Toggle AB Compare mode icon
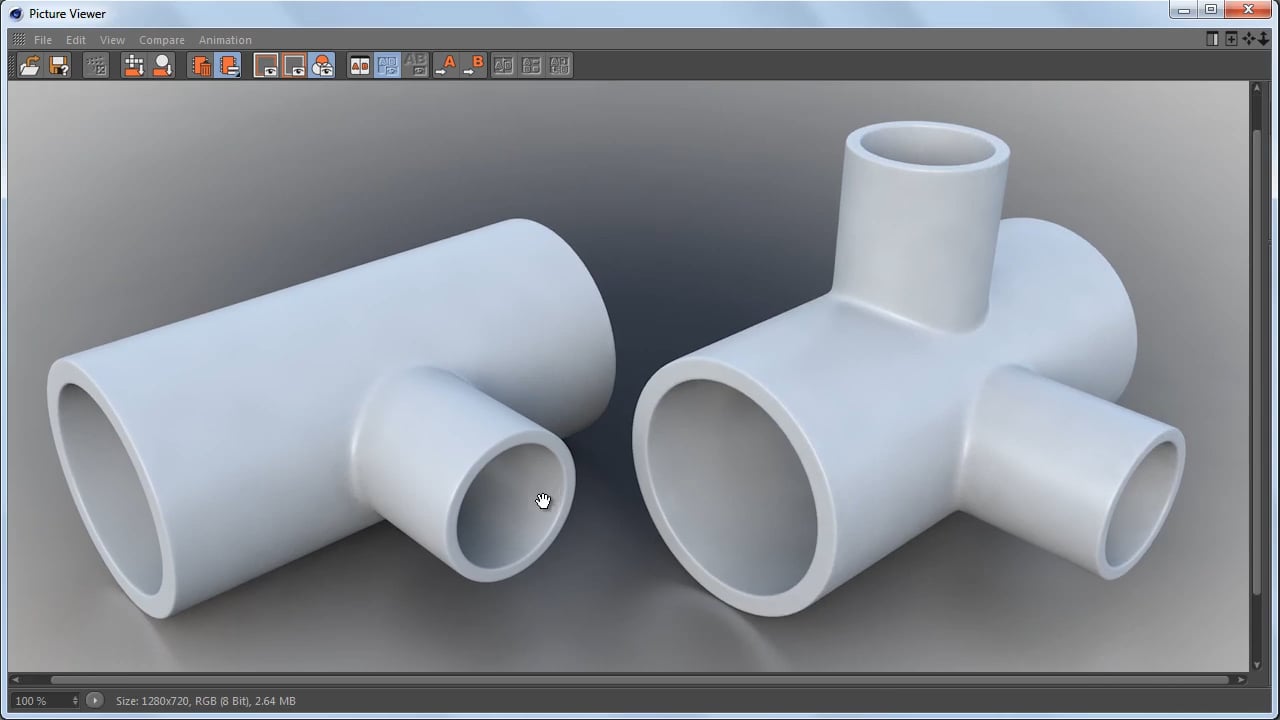 359,66
